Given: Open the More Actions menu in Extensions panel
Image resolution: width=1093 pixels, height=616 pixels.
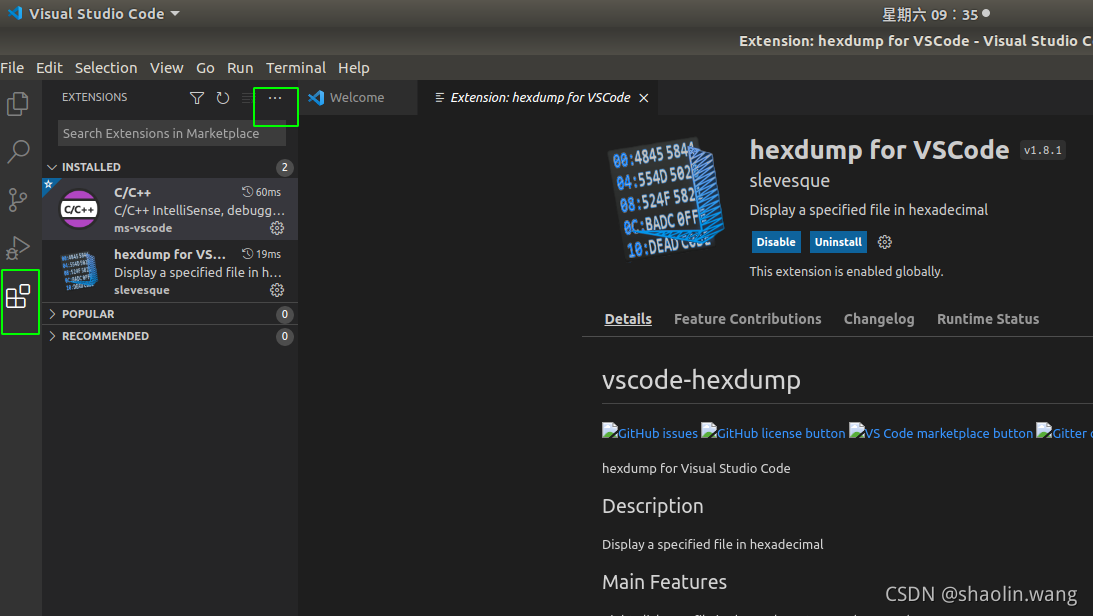Looking at the screenshot, I should click(x=275, y=98).
